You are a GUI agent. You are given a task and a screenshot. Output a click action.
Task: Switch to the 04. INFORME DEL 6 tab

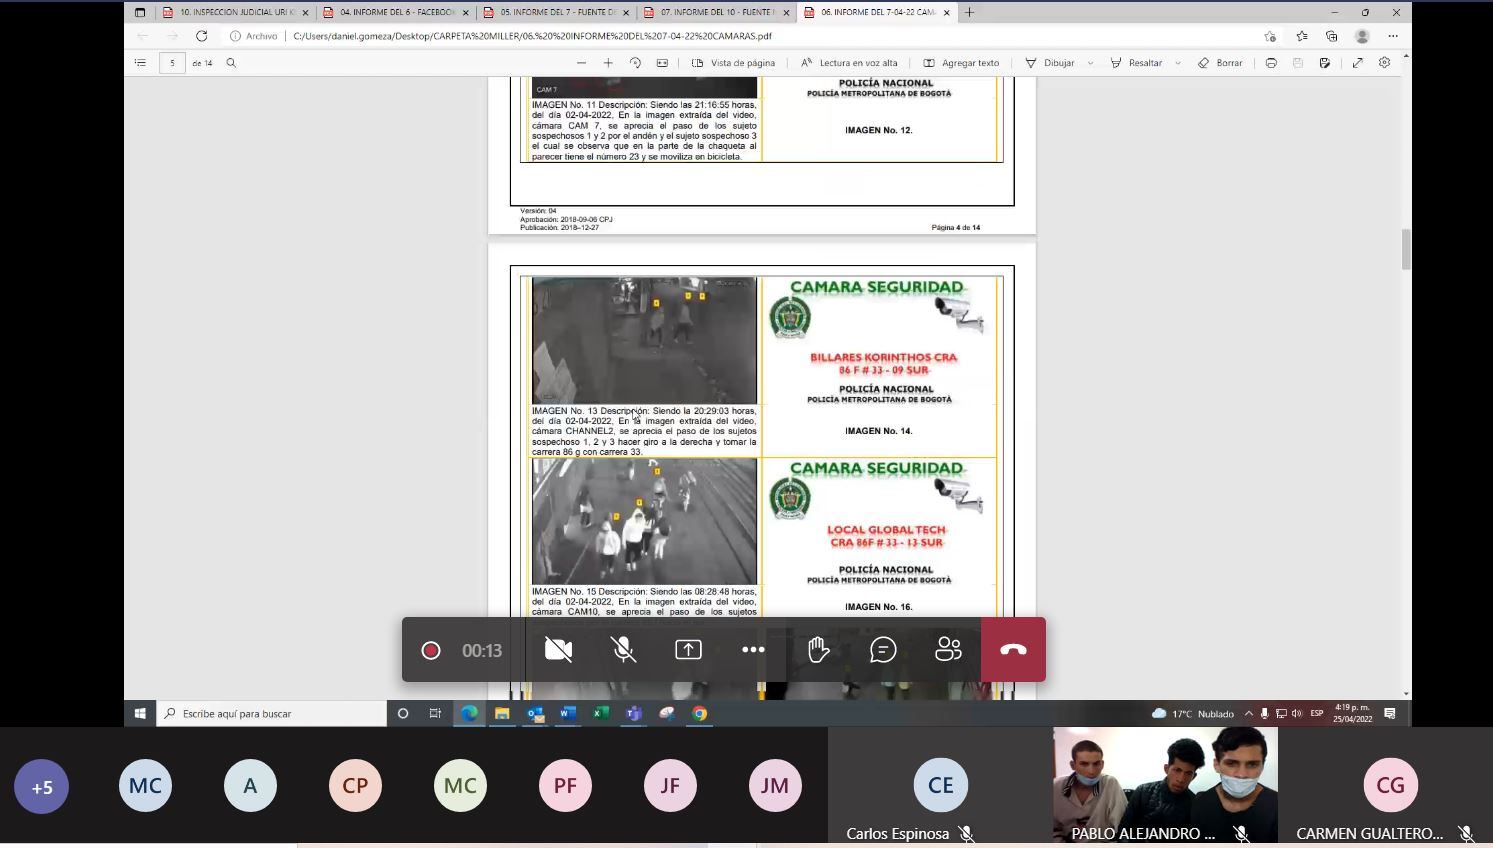pyautogui.click(x=396, y=12)
